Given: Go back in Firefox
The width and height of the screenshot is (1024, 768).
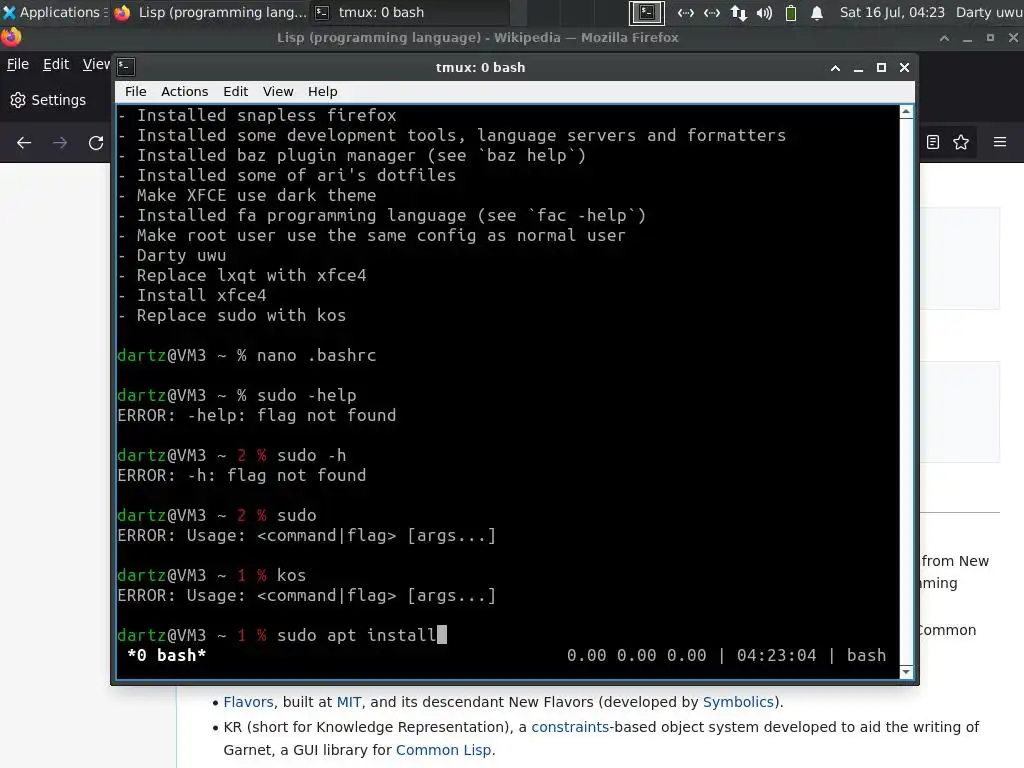Looking at the screenshot, I should pos(24,142).
